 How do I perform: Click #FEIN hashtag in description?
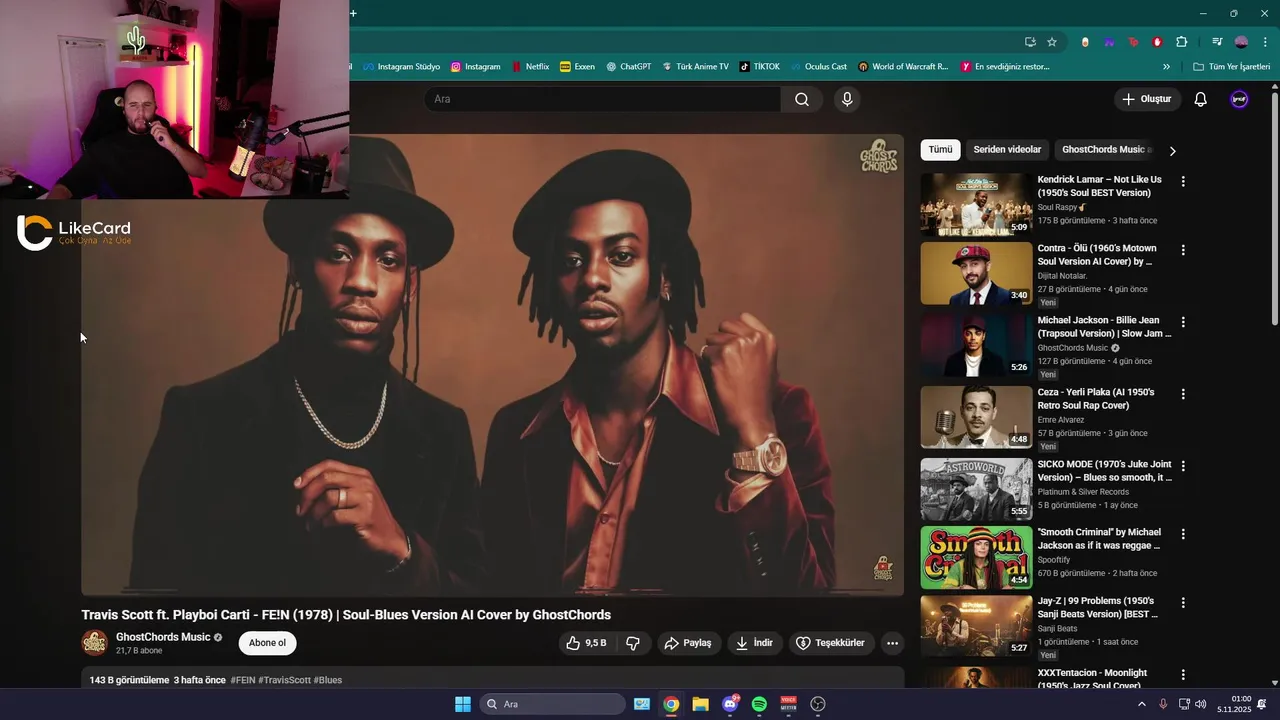pyautogui.click(x=243, y=680)
